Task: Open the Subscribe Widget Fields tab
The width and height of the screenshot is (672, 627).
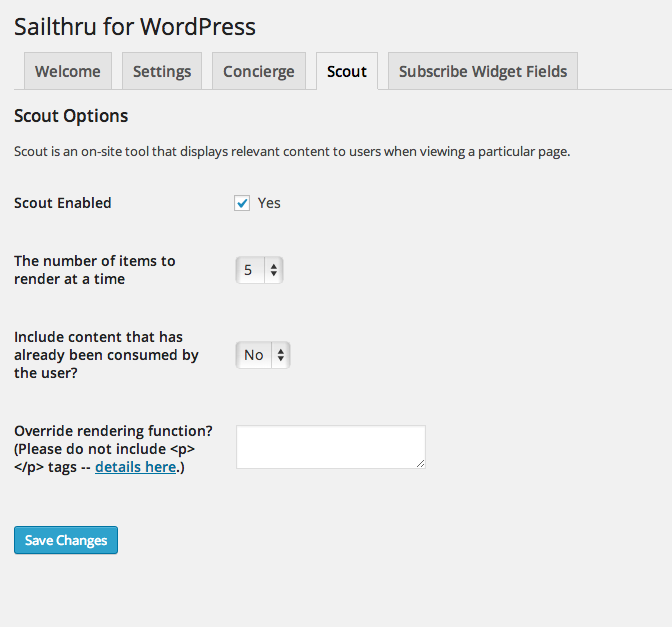Action: point(483,71)
